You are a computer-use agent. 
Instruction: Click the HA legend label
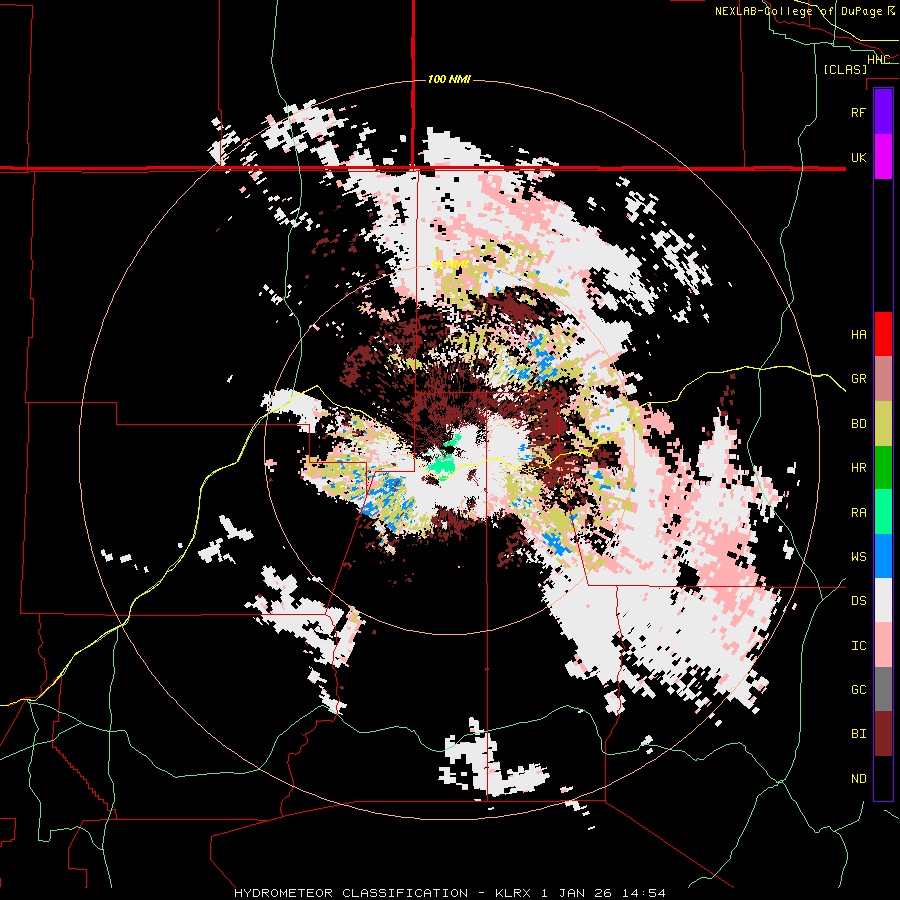tap(858, 334)
